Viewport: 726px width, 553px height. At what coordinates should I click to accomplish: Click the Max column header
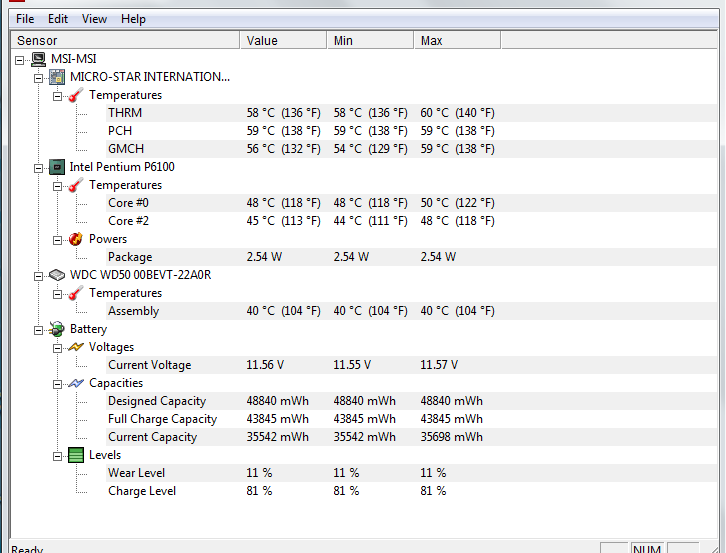point(457,40)
